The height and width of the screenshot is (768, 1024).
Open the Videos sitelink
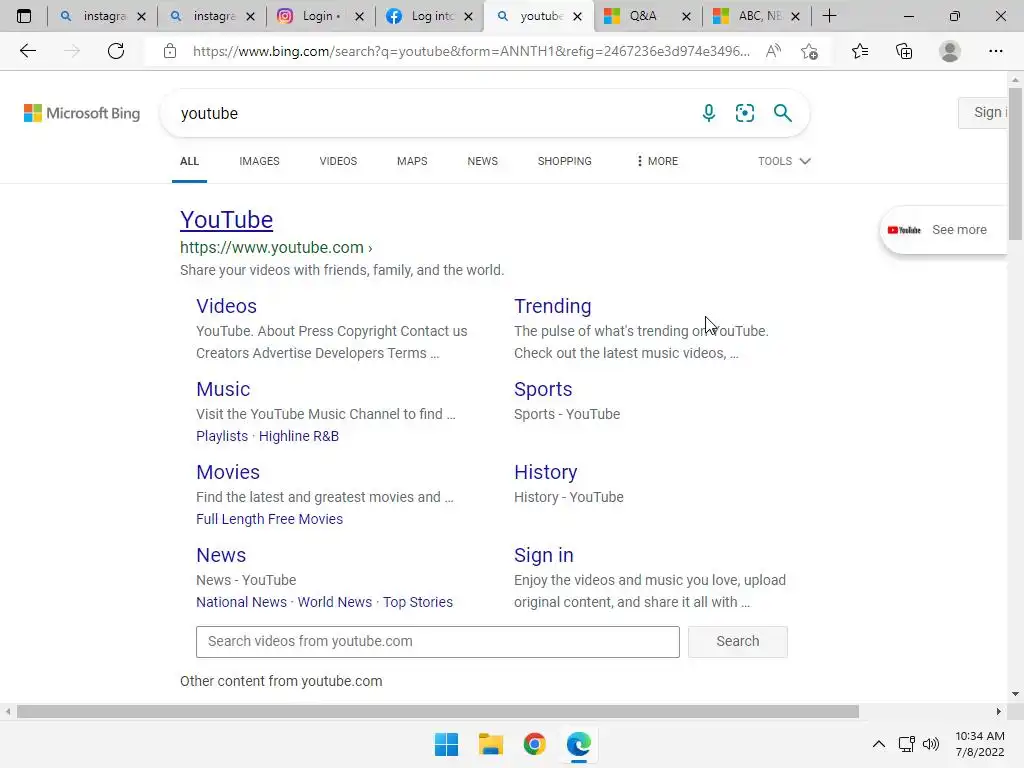pyautogui.click(x=227, y=306)
